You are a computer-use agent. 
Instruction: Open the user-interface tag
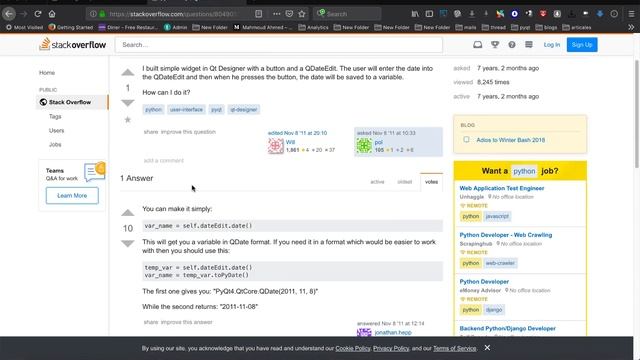[x=186, y=109]
